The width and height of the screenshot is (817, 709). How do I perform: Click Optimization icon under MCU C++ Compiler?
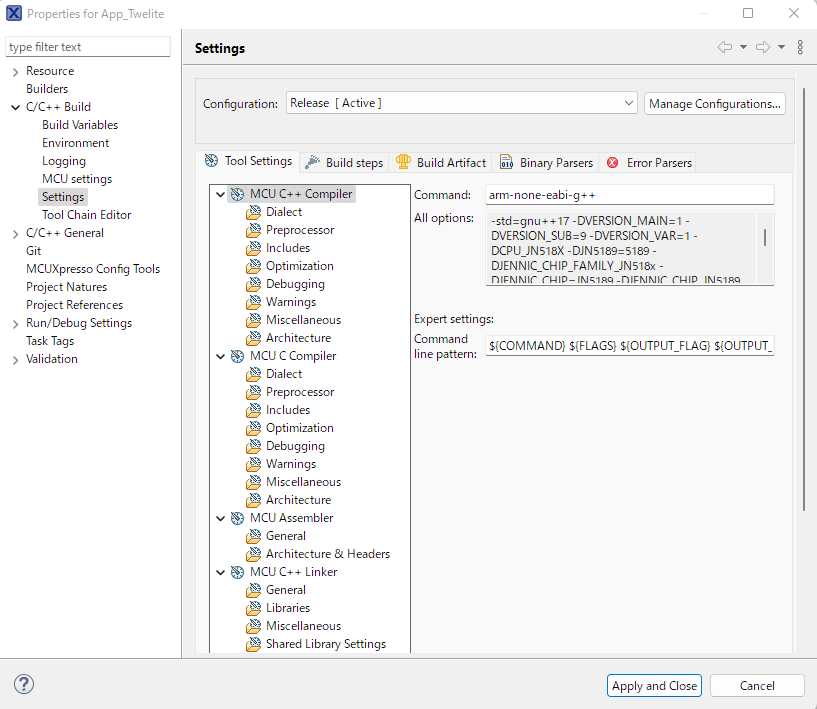pyautogui.click(x=254, y=266)
